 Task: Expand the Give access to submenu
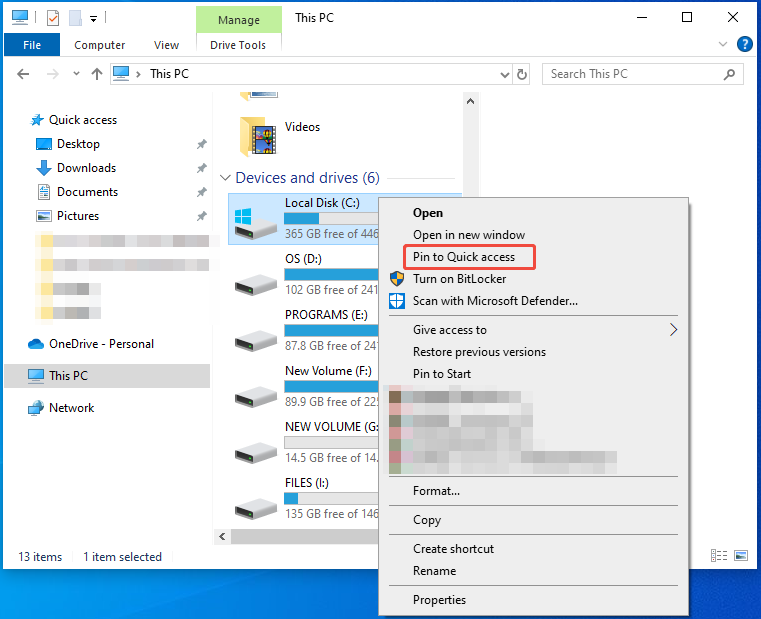pyautogui.click(x=673, y=330)
